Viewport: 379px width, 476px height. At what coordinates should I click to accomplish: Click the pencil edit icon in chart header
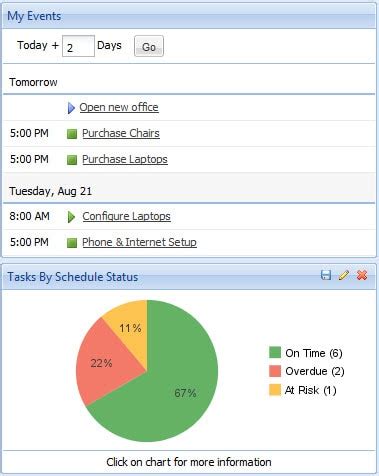coord(344,275)
